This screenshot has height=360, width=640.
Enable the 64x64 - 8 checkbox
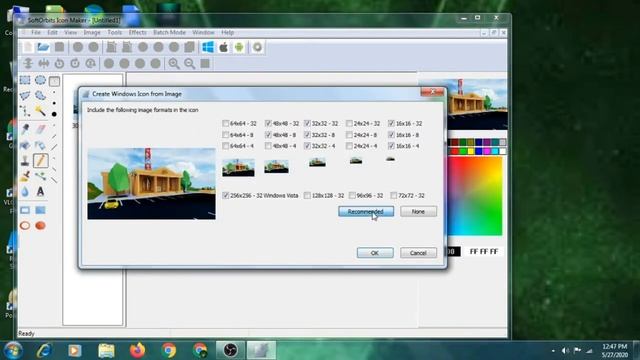click(x=226, y=135)
